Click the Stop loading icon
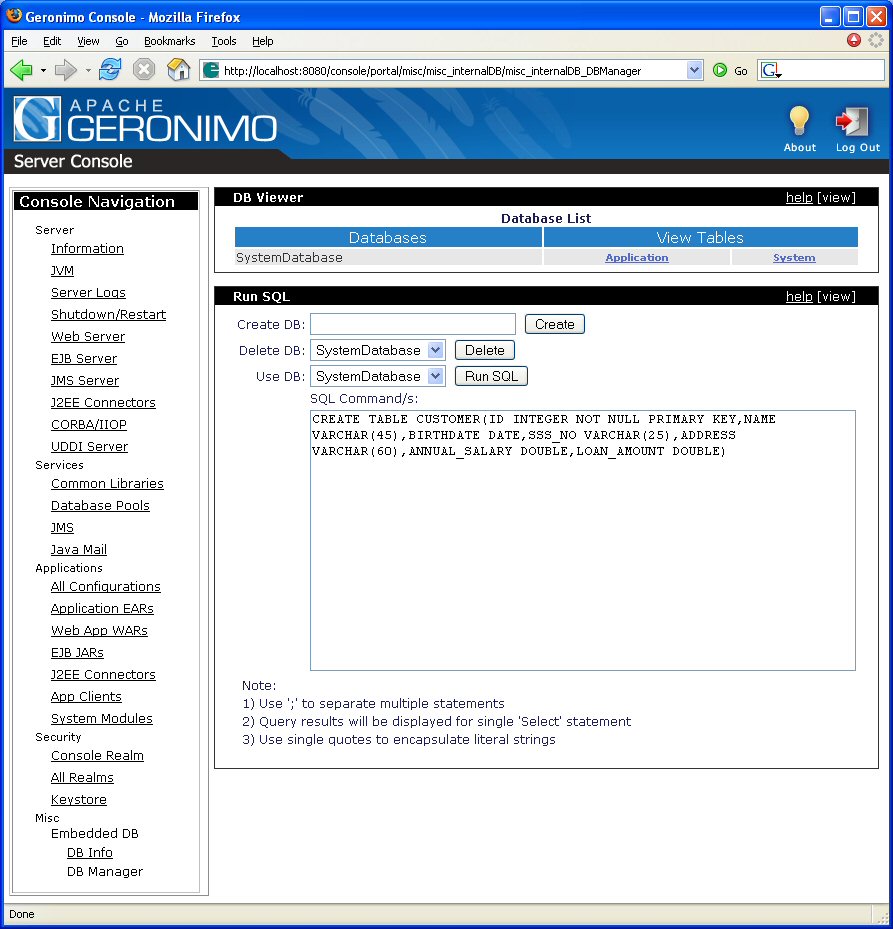The width and height of the screenshot is (893, 929). (144, 70)
